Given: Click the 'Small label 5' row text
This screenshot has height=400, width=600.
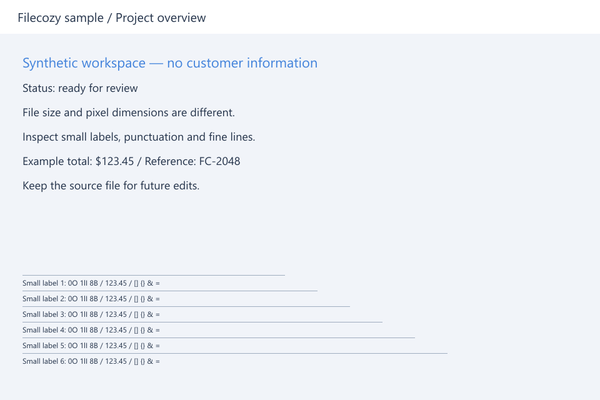Looking at the screenshot, I should [91, 346].
